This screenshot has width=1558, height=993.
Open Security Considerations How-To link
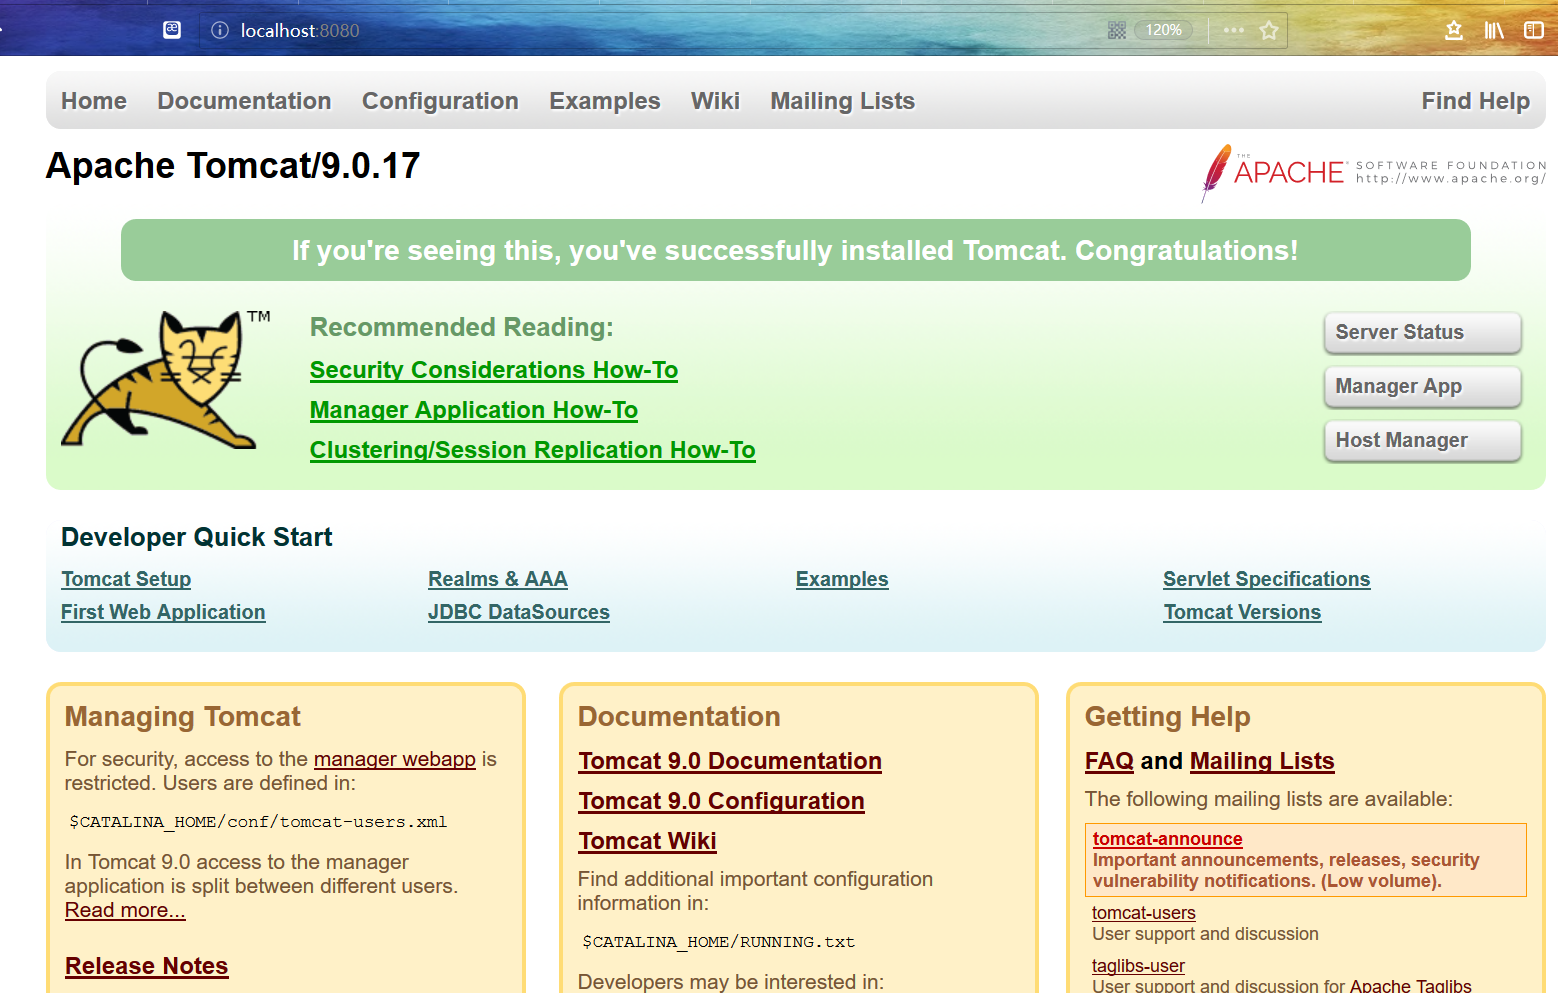click(x=494, y=370)
